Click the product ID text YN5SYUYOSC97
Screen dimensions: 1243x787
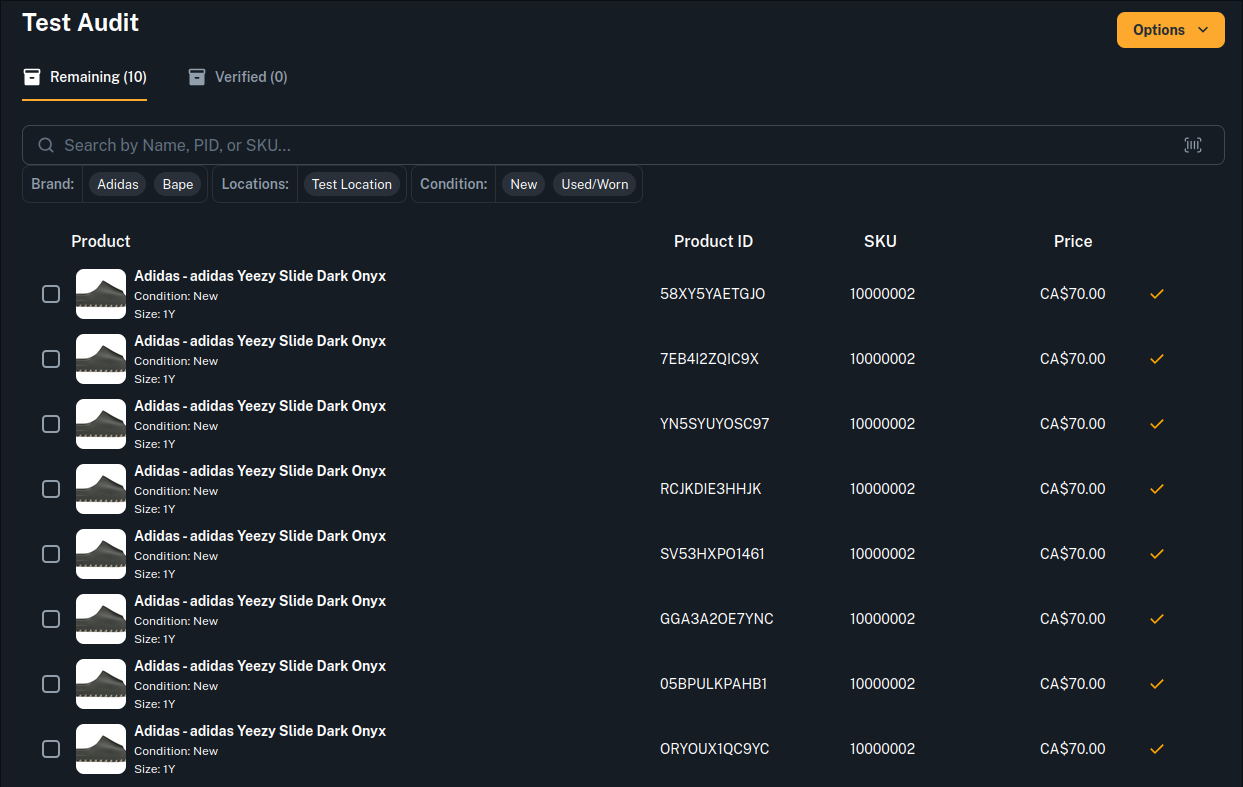coord(715,424)
